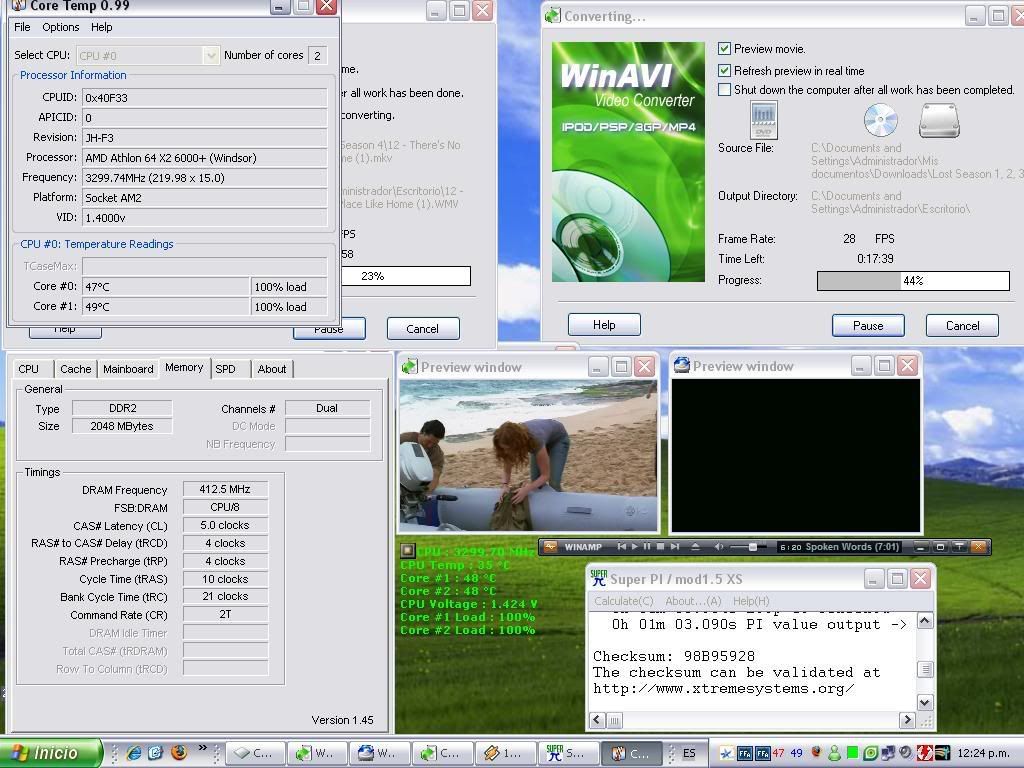The image size is (1024, 768).
Task: Click Winamp's eject/open file icon
Action: [x=697, y=547]
